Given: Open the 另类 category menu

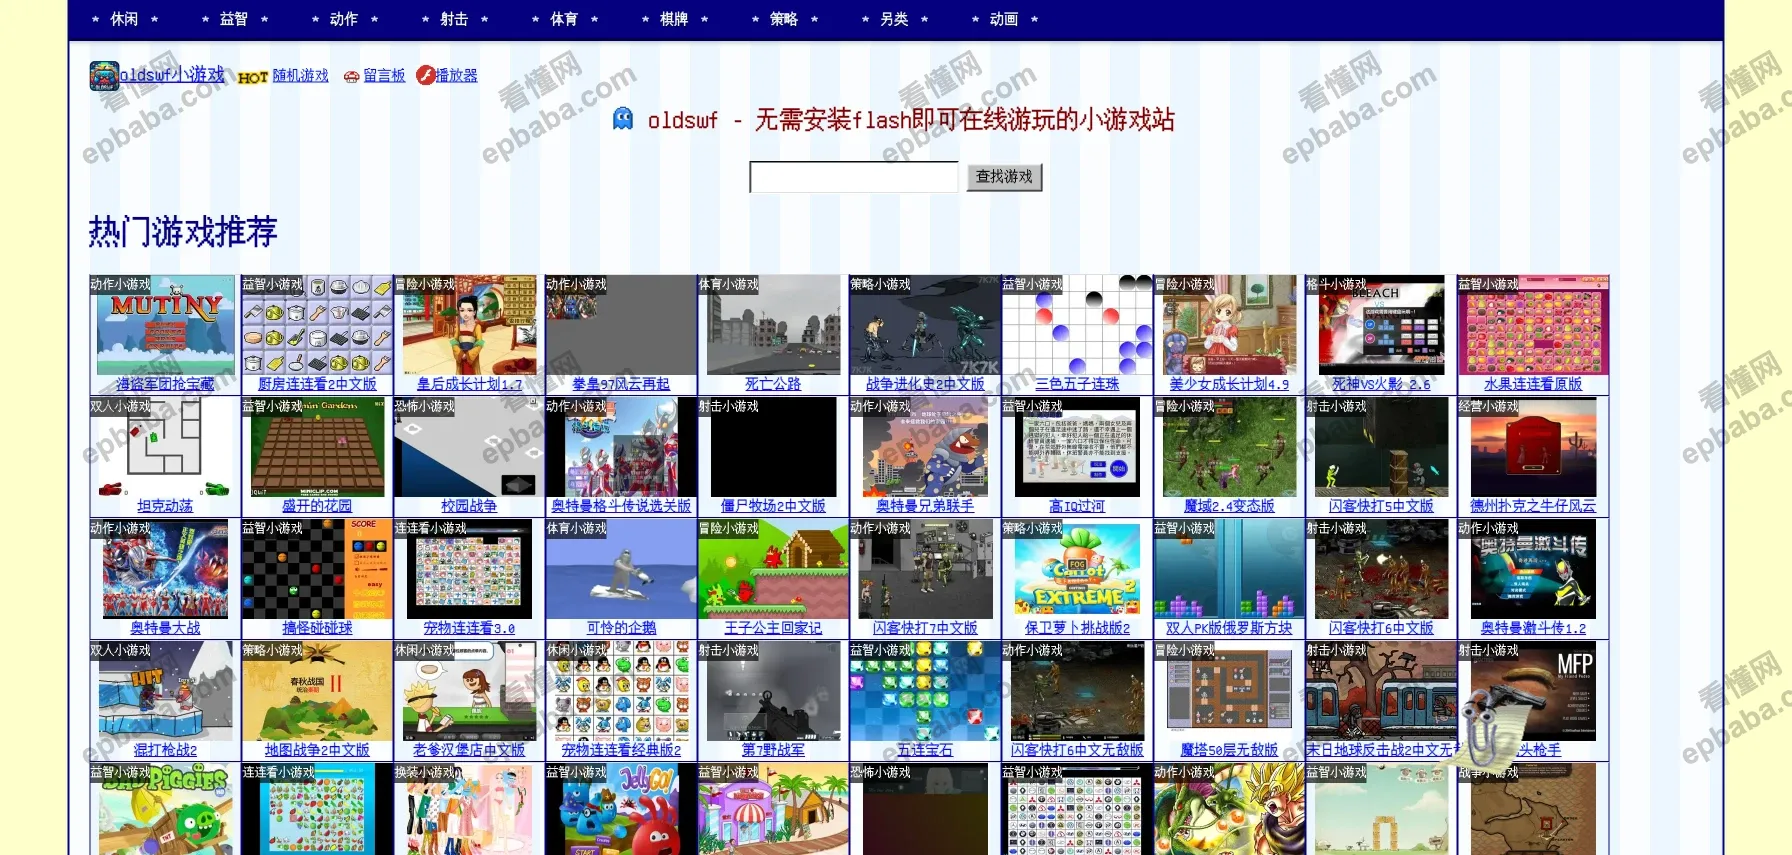Looking at the screenshot, I should click(x=895, y=19).
